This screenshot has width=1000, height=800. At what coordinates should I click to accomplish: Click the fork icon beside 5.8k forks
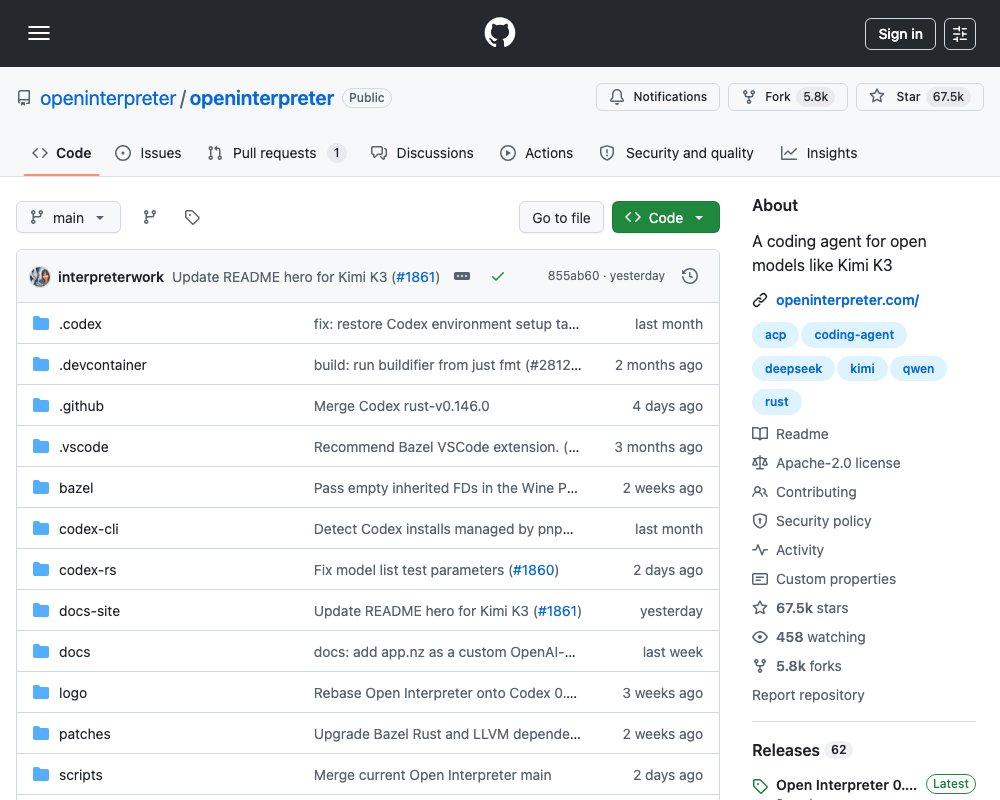(760, 666)
